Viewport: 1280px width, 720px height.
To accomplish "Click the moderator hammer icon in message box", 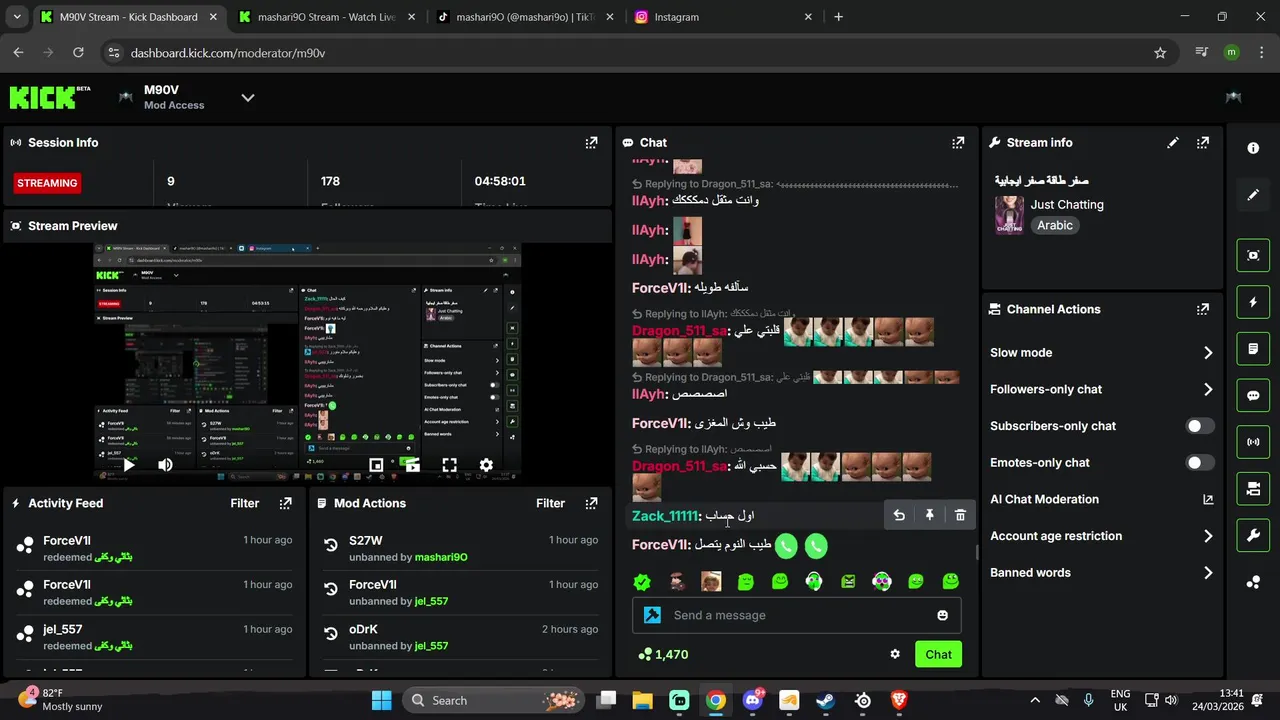I will point(653,615).
